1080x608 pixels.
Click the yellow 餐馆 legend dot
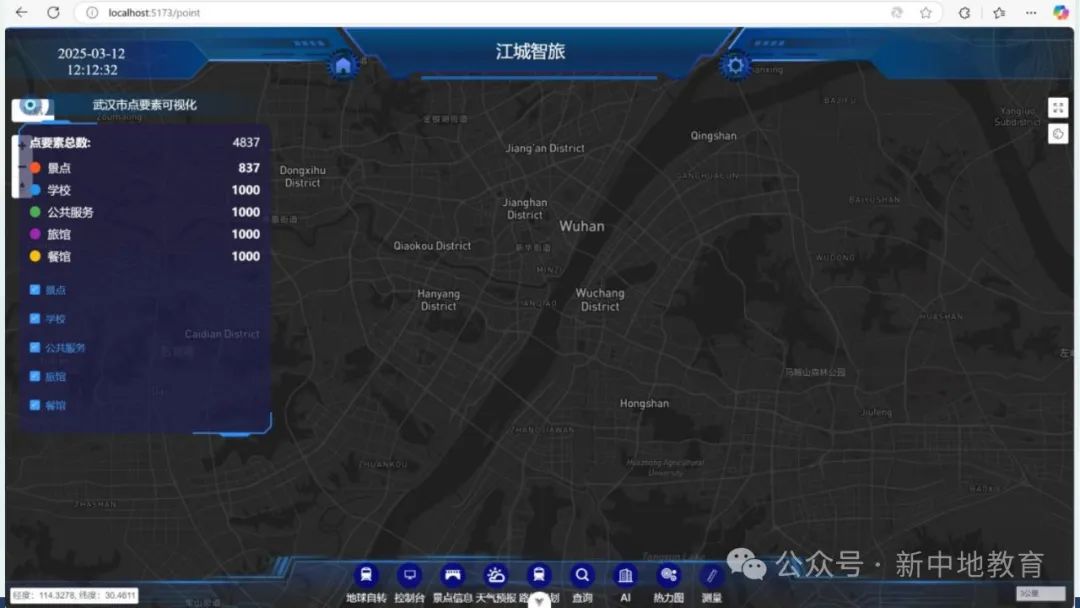[x=35, y=256]
